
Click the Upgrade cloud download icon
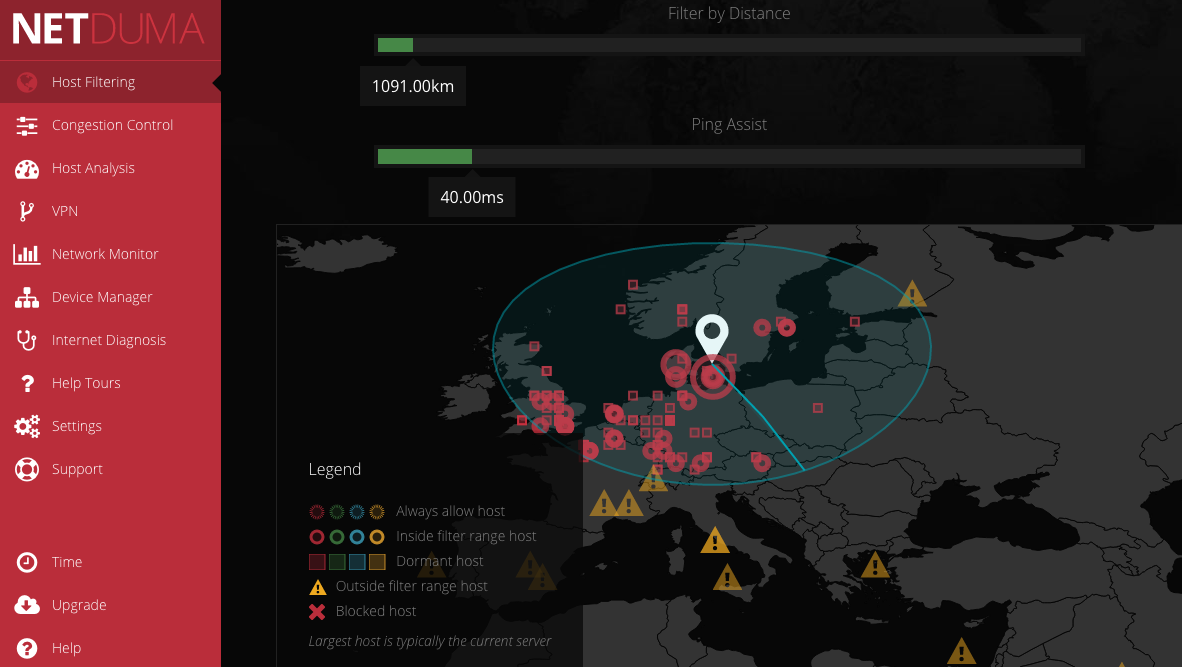(27, 605)
